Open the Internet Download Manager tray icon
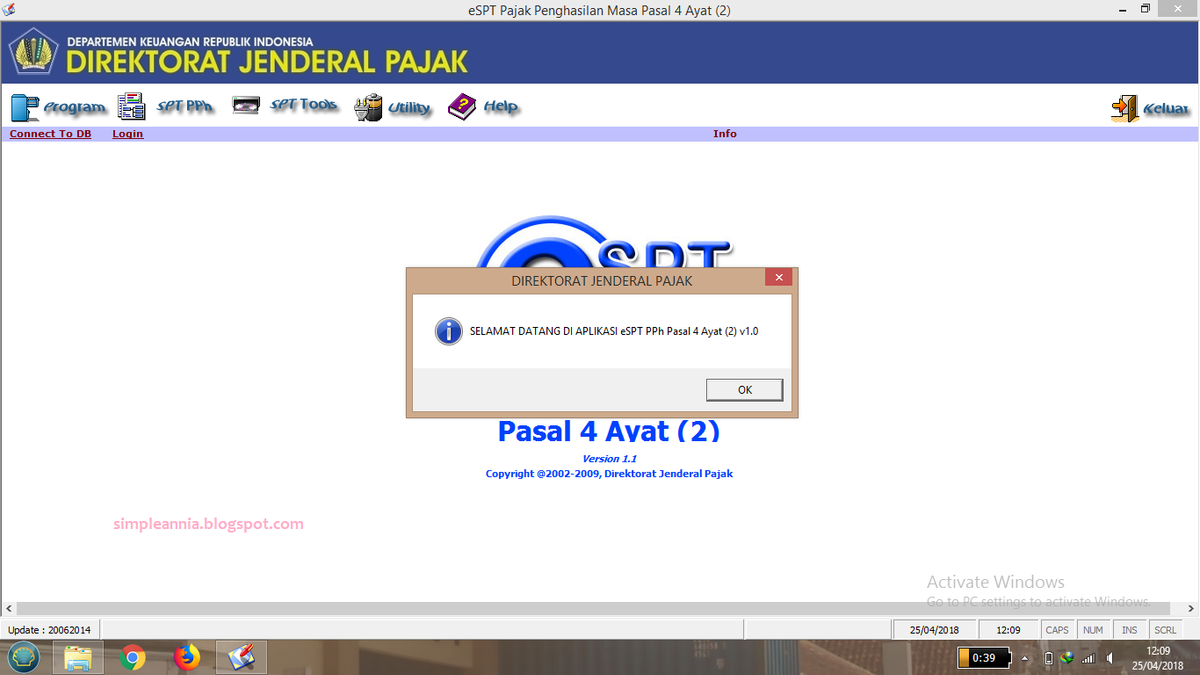 [x=1066, y=658]
